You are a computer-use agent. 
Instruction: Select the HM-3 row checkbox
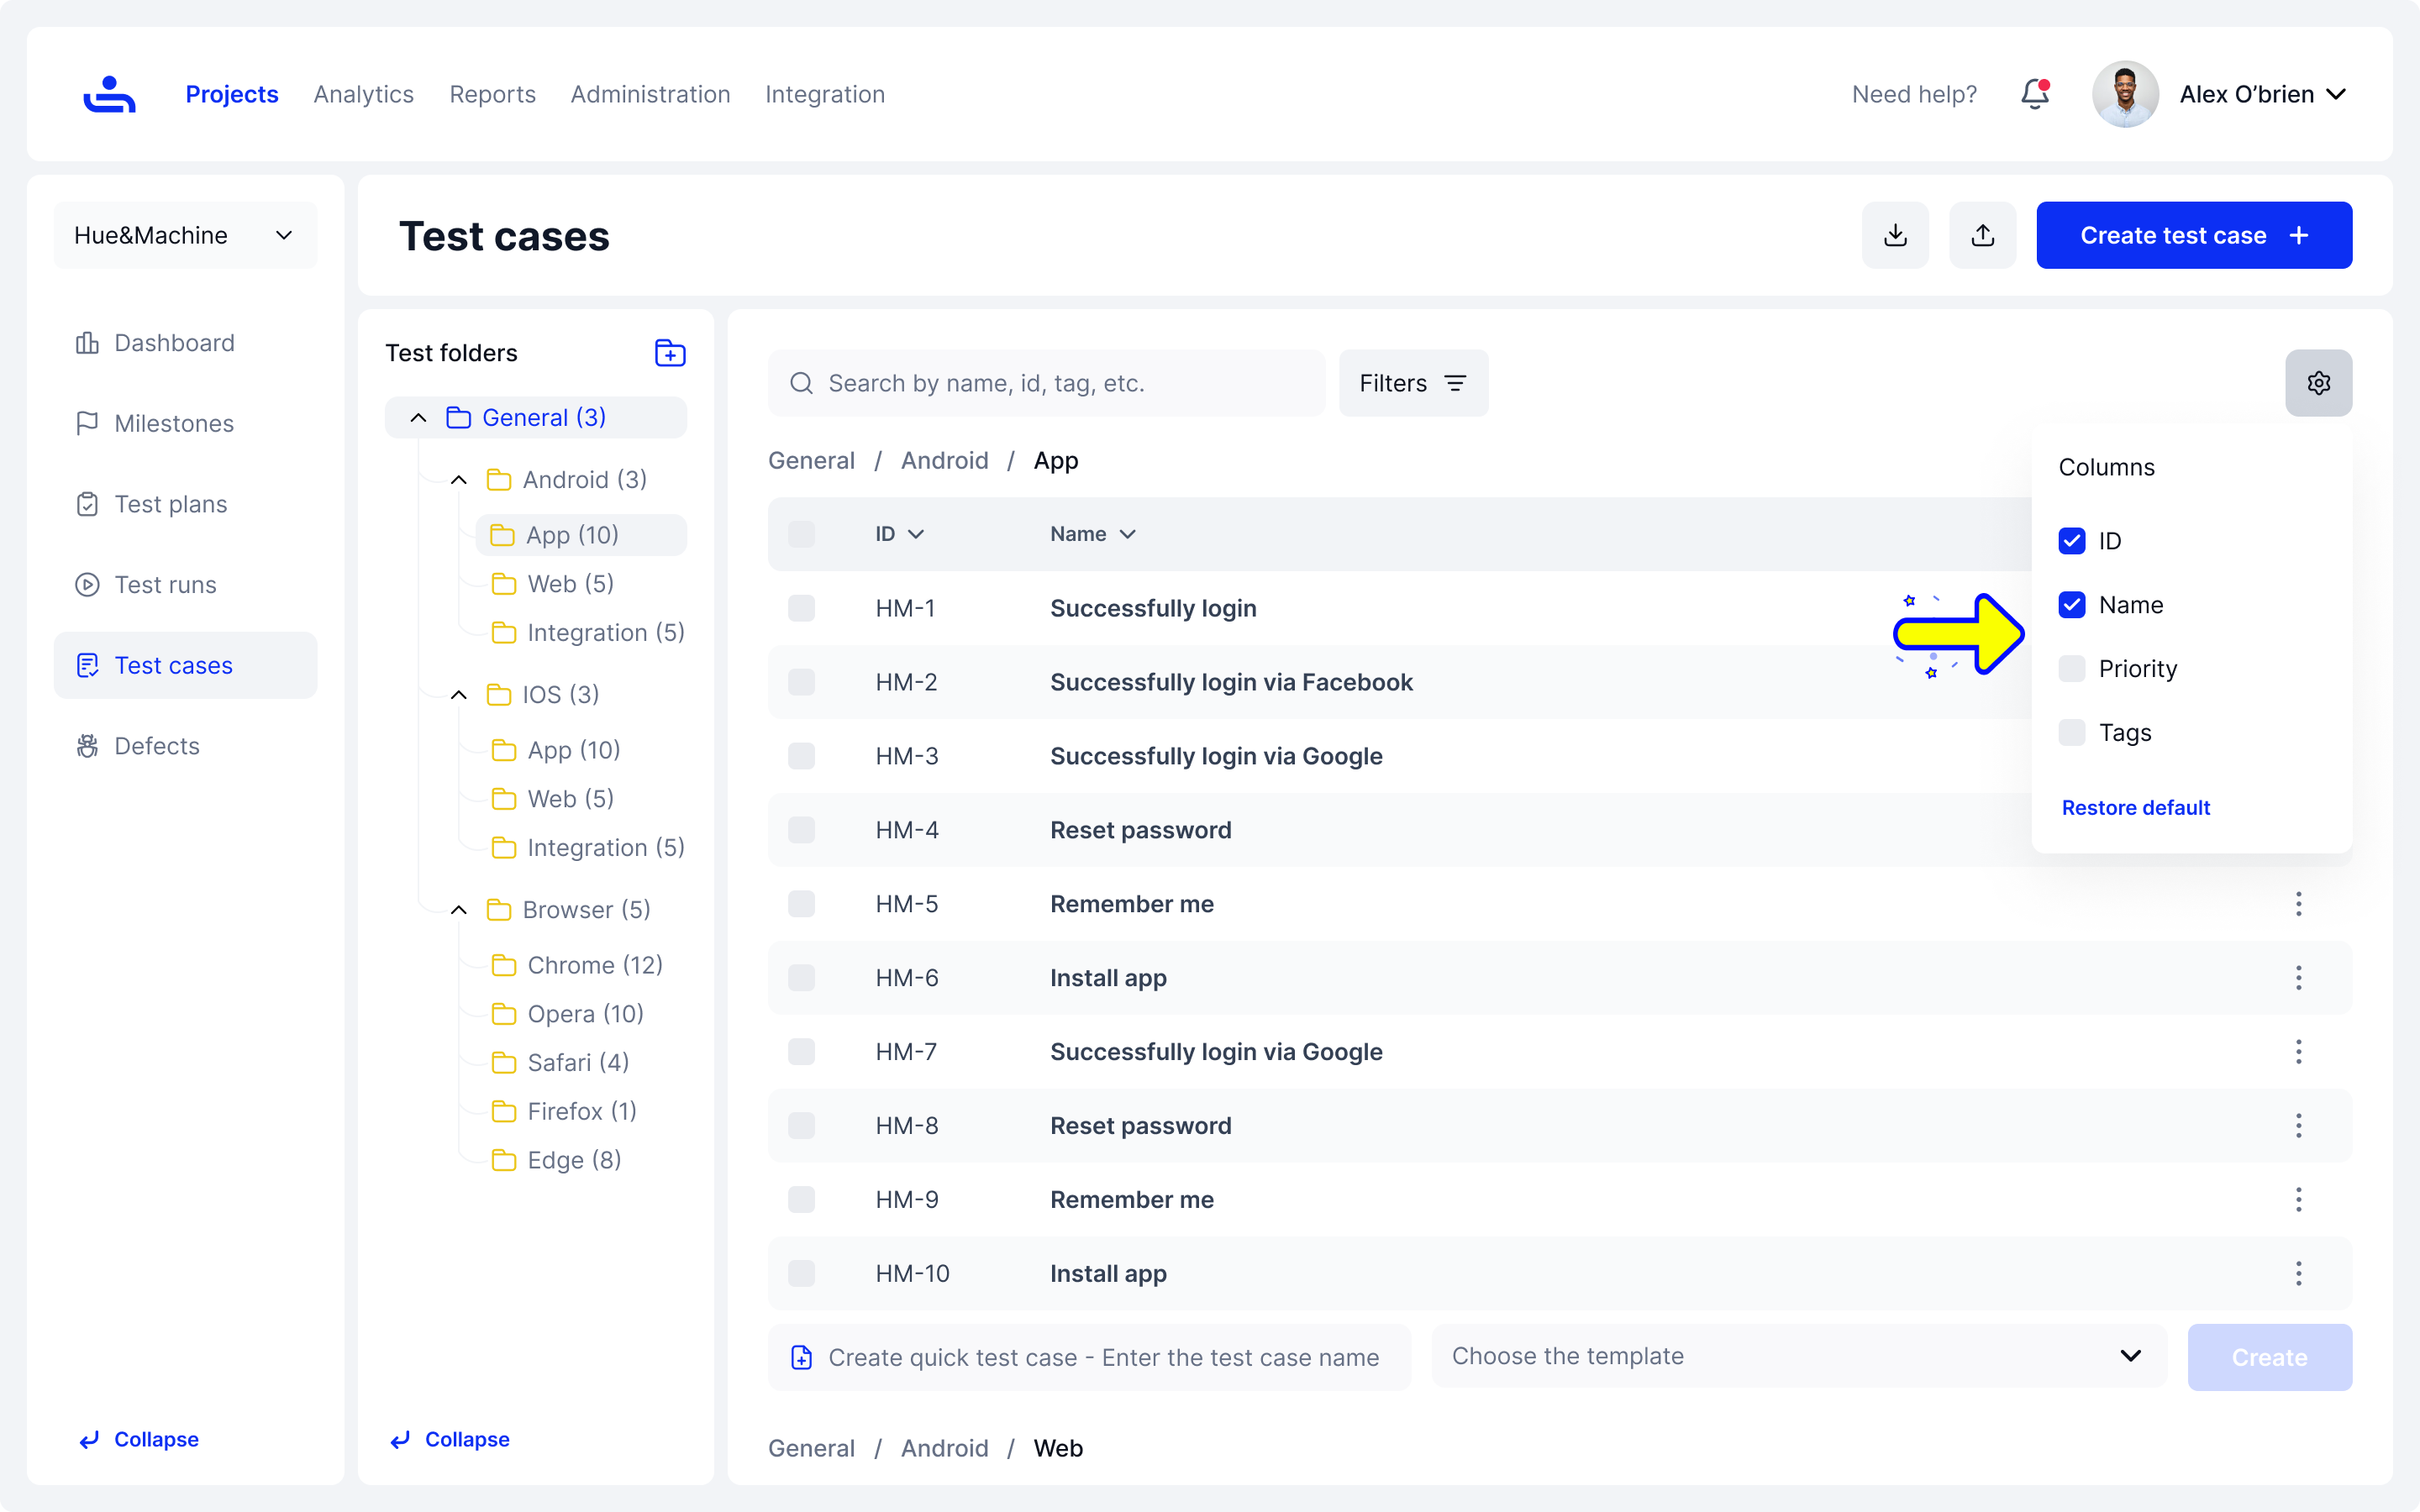801,756
